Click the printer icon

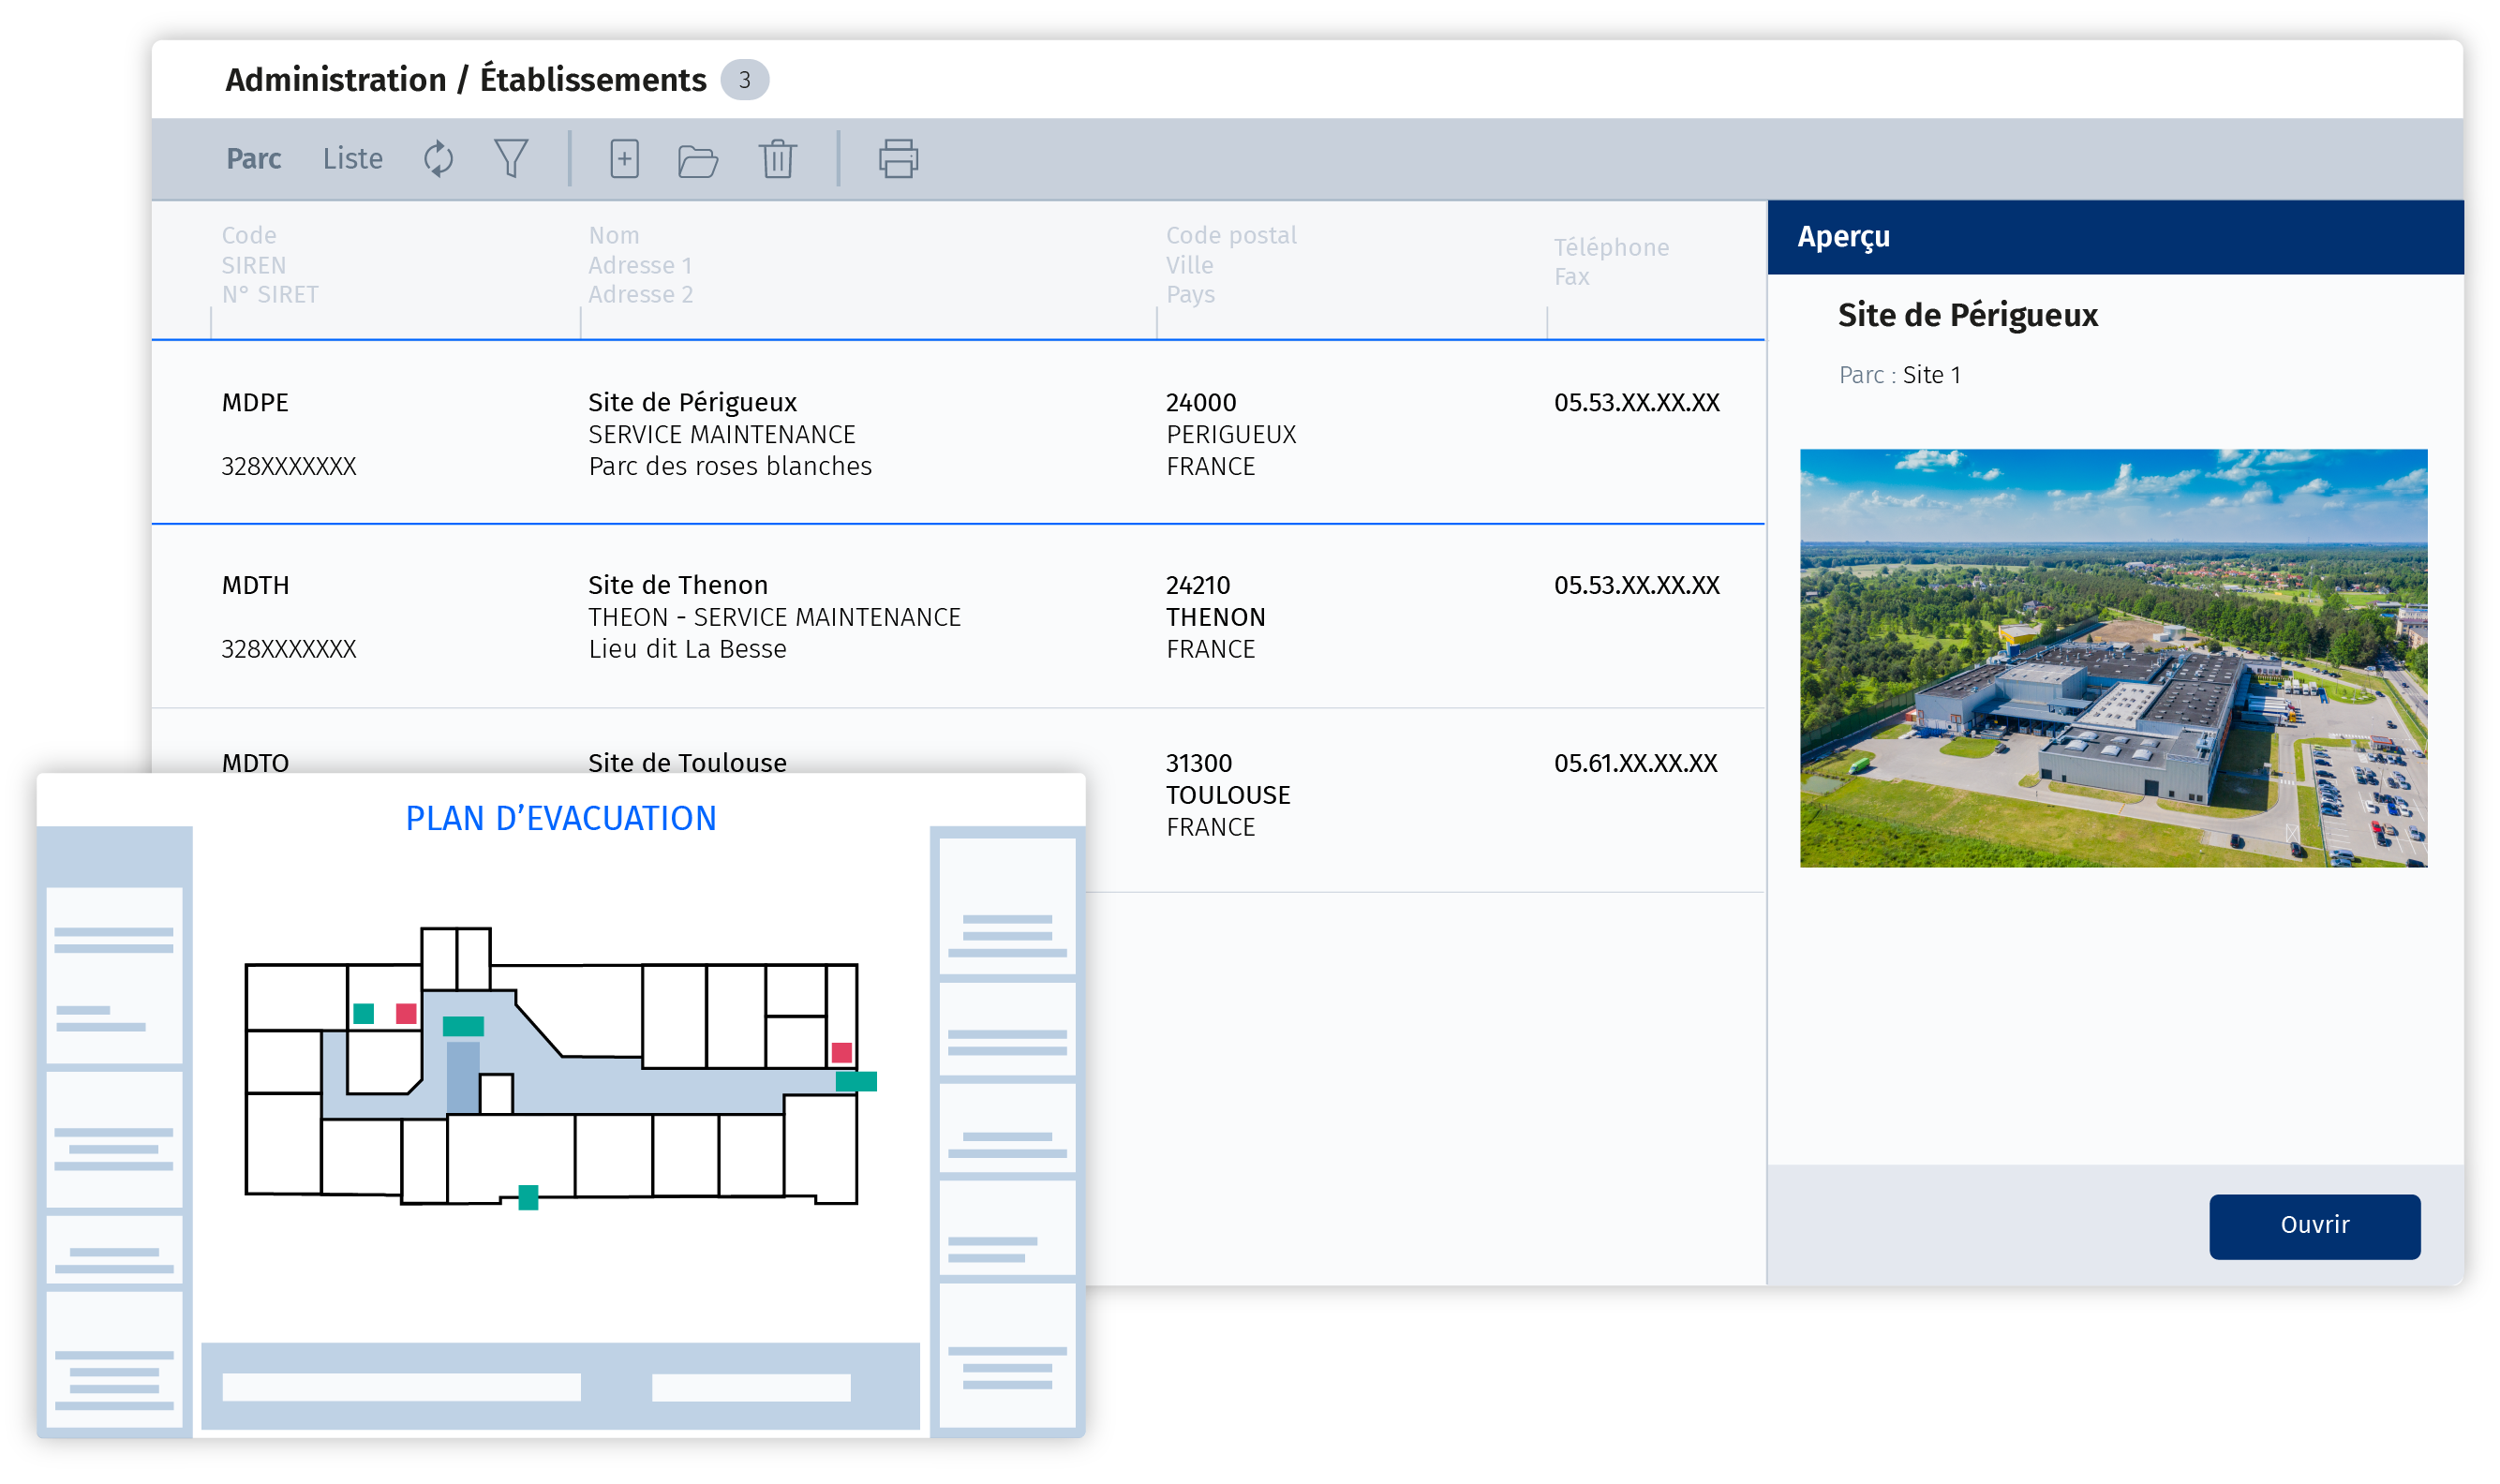pos(897,158)
